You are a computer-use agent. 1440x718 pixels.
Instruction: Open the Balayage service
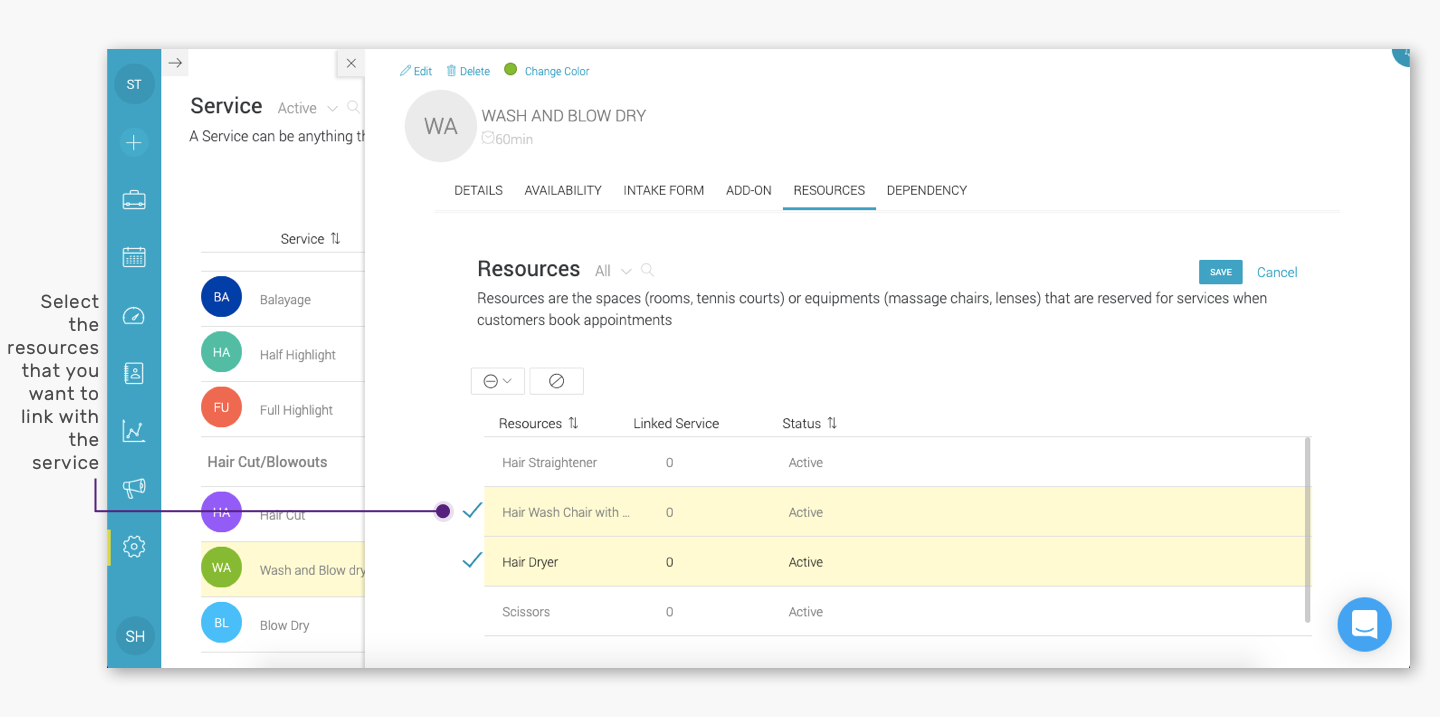[285, 299]
